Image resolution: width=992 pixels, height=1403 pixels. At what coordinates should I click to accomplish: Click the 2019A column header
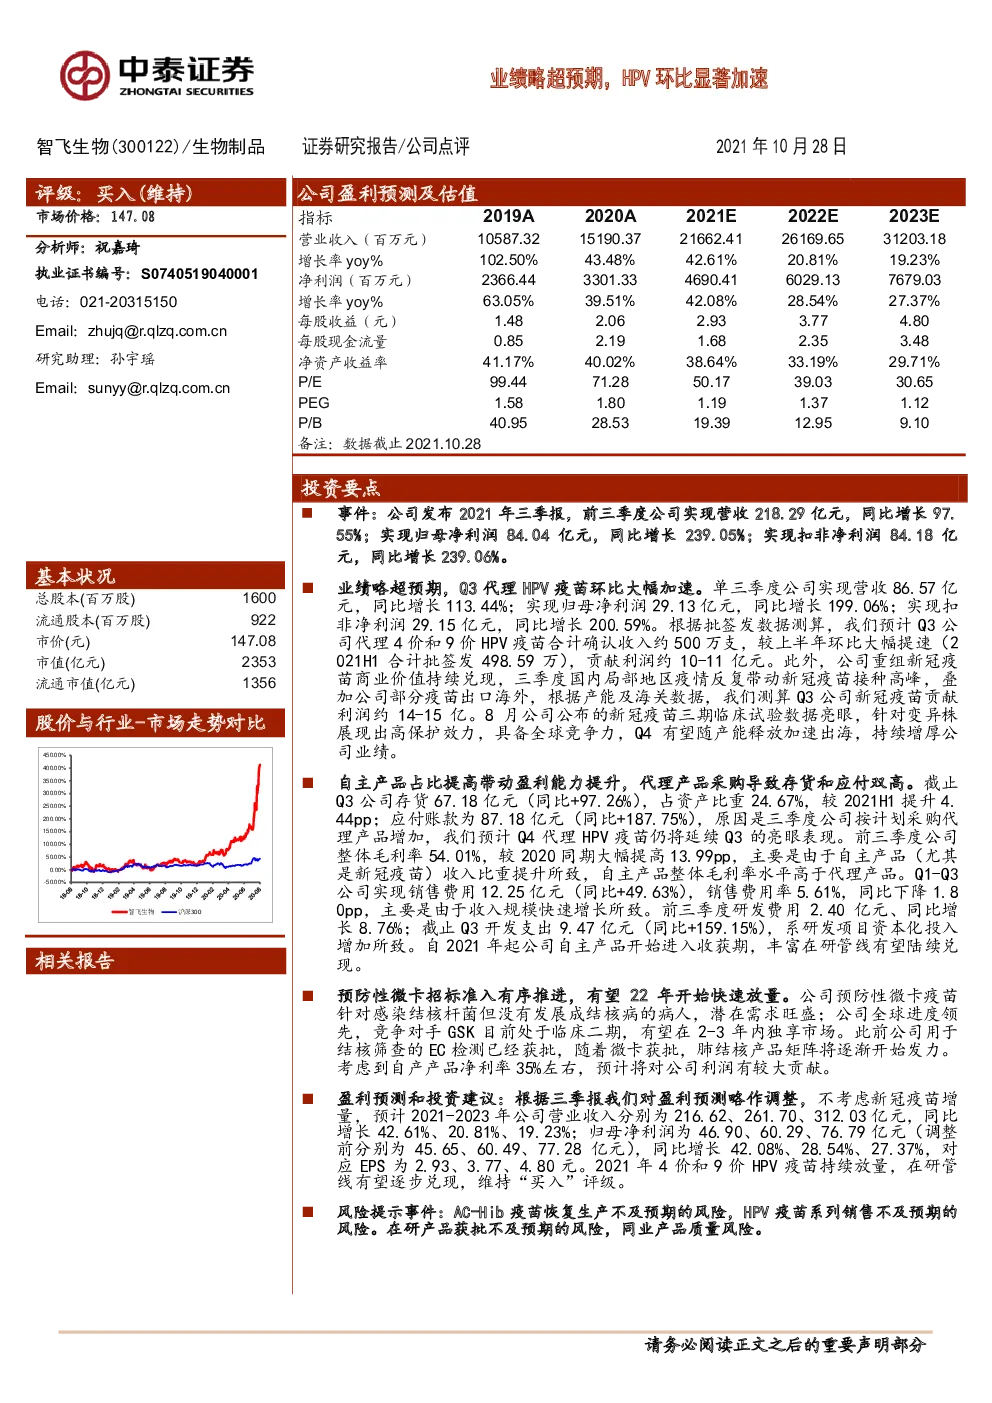(x=509, y=216)
